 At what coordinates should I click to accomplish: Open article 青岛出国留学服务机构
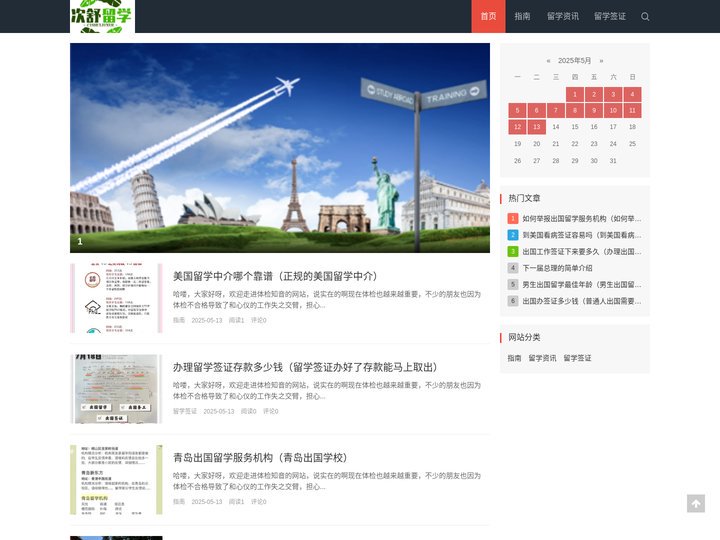260,458
